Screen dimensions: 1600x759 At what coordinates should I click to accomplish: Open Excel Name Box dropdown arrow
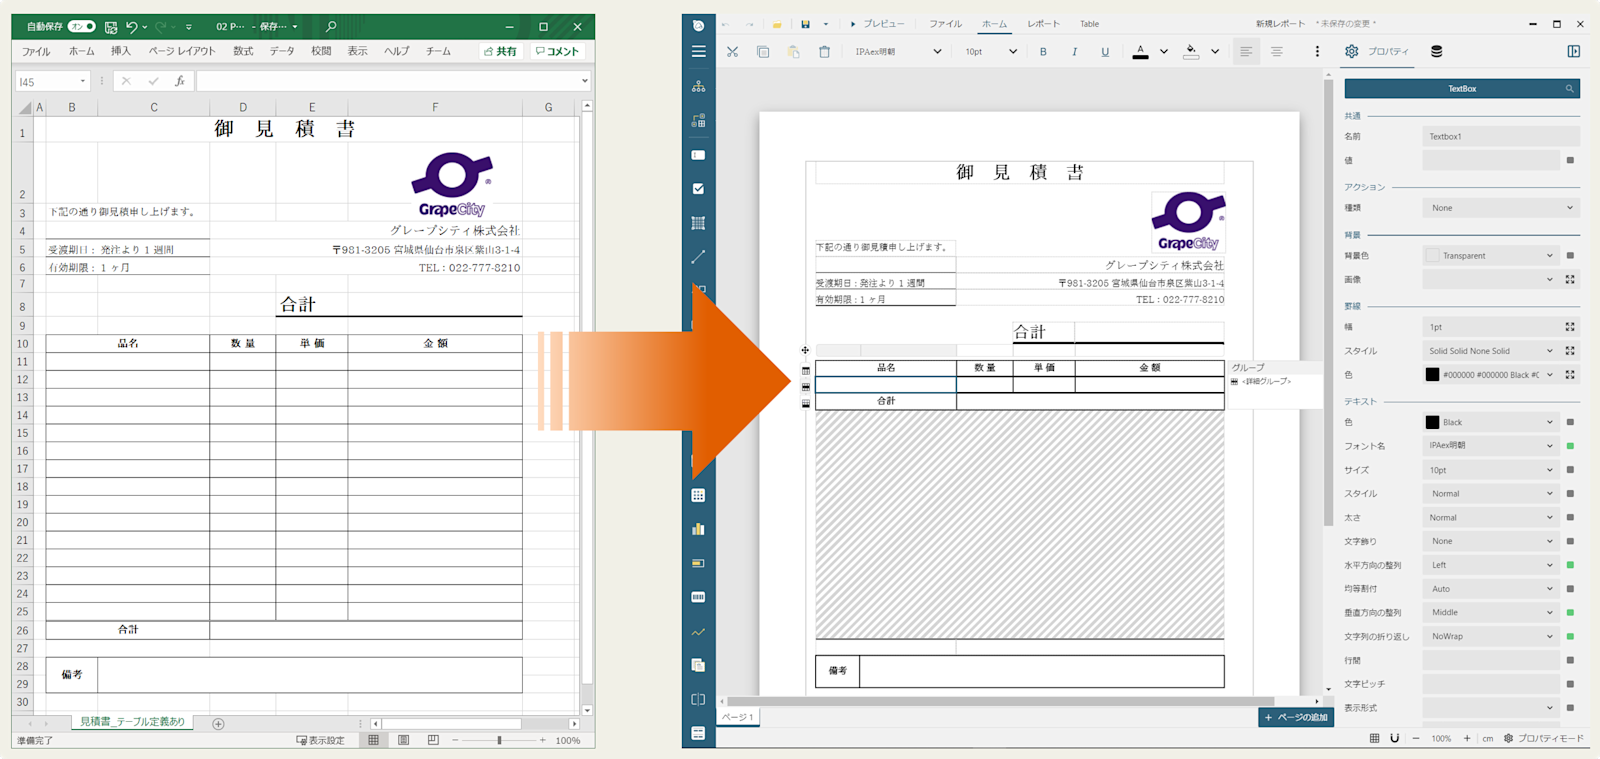click(x=81, y=82)
